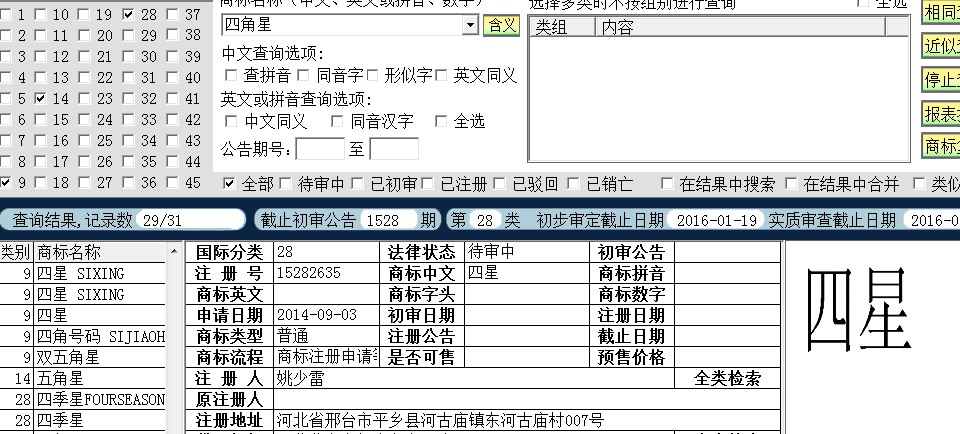The height and width of the screenshot is (434, 960).
Task: Click registration number 15282635
Action: point(309,272)
